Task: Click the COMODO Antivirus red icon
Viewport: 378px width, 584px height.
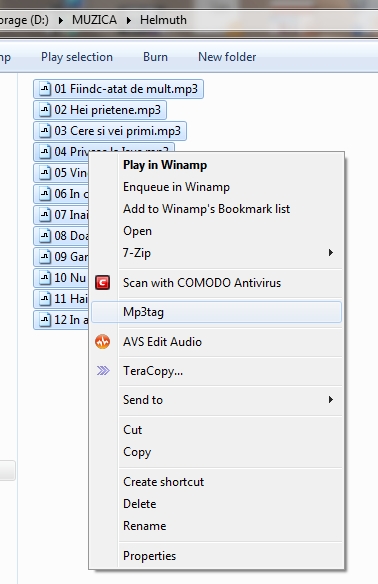Action: click(x=102, y=283)
